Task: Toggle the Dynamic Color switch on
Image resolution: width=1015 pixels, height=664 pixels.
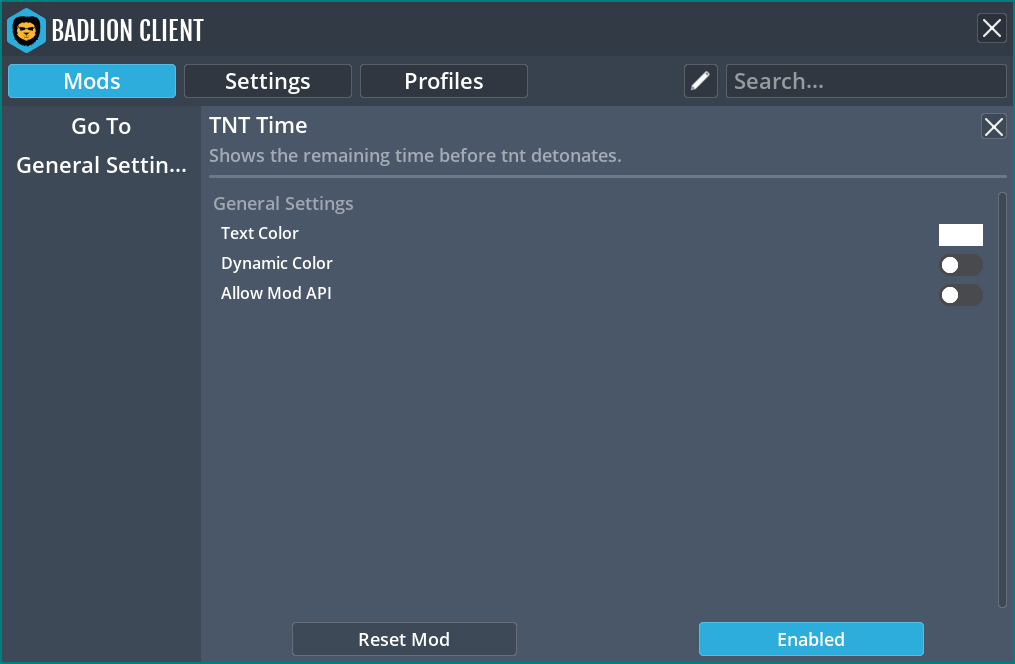Action: coord(961,264)
